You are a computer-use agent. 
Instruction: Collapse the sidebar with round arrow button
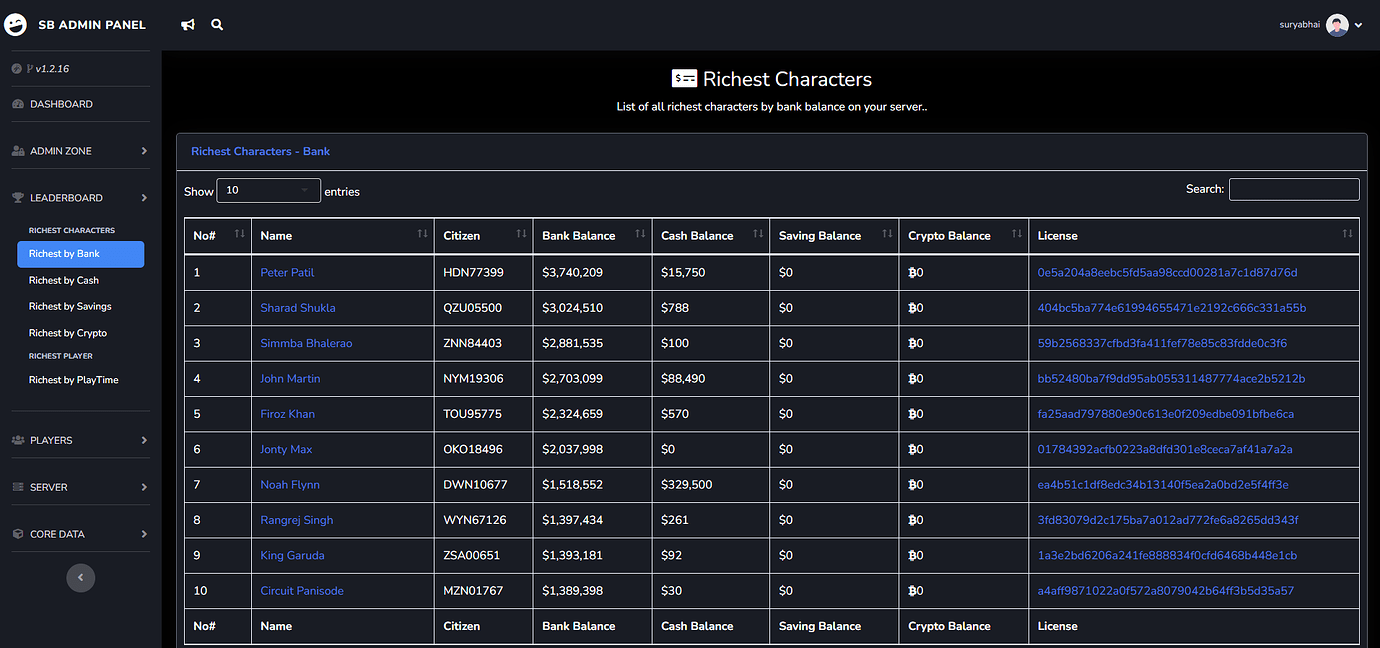click(80, 577)
